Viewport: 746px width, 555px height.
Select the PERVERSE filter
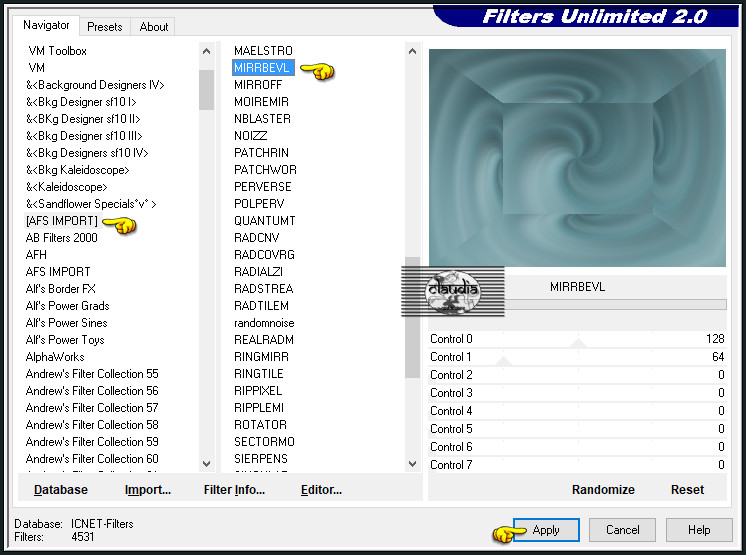click(263, 187)
